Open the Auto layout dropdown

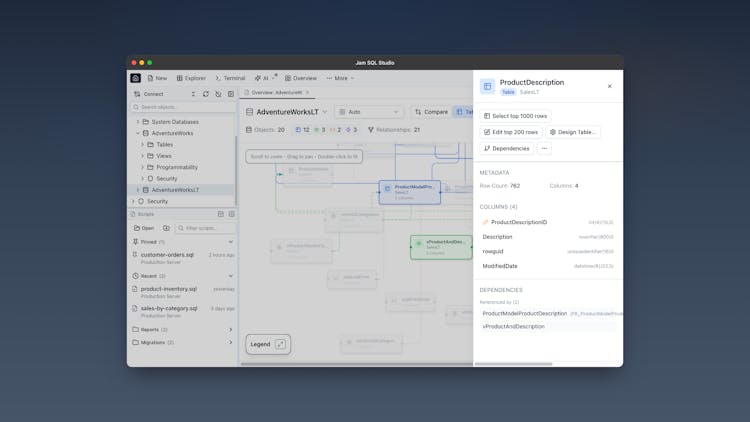click(x=369, y=112)
